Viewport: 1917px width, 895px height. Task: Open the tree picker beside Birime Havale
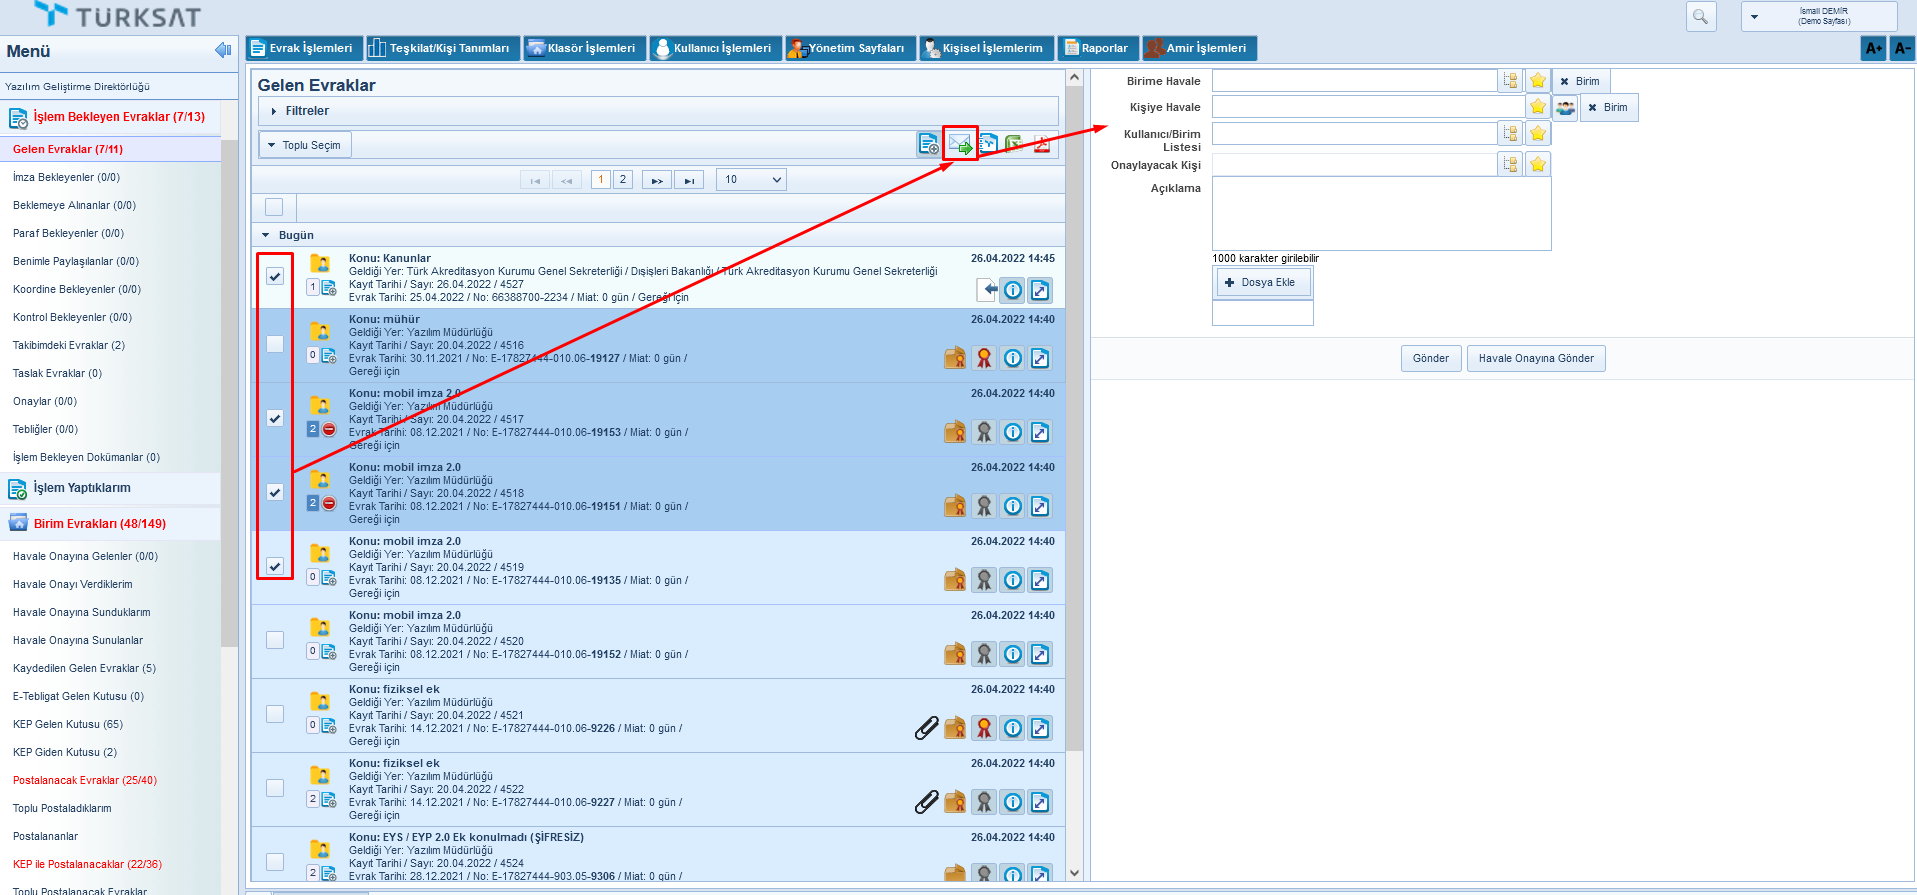(x=1510, y=81)
